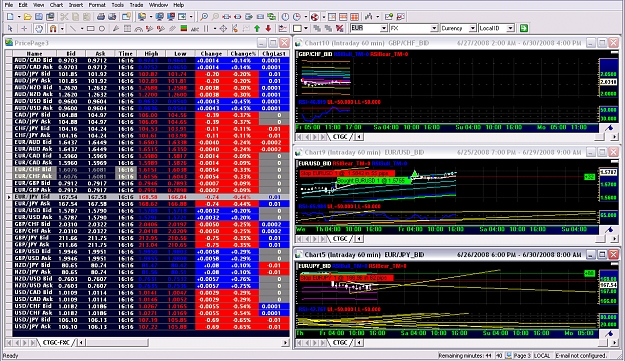
Task: Select the GBP/USD Bid row
Action: coord(151,251)
